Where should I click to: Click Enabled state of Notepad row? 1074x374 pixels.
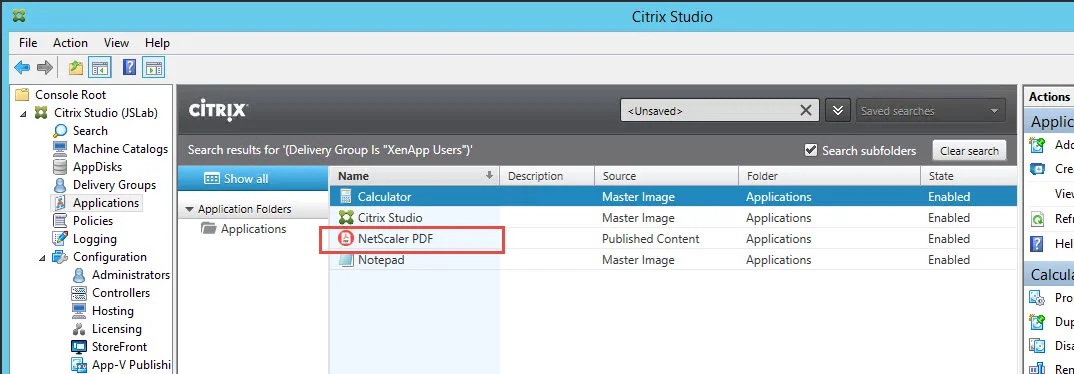[949, 260]
